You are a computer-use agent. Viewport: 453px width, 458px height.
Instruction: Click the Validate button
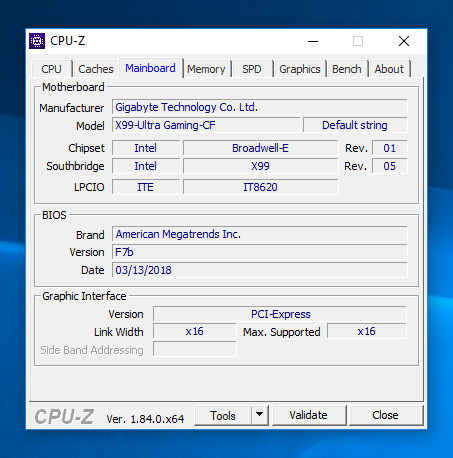click(x=309, y=415)
